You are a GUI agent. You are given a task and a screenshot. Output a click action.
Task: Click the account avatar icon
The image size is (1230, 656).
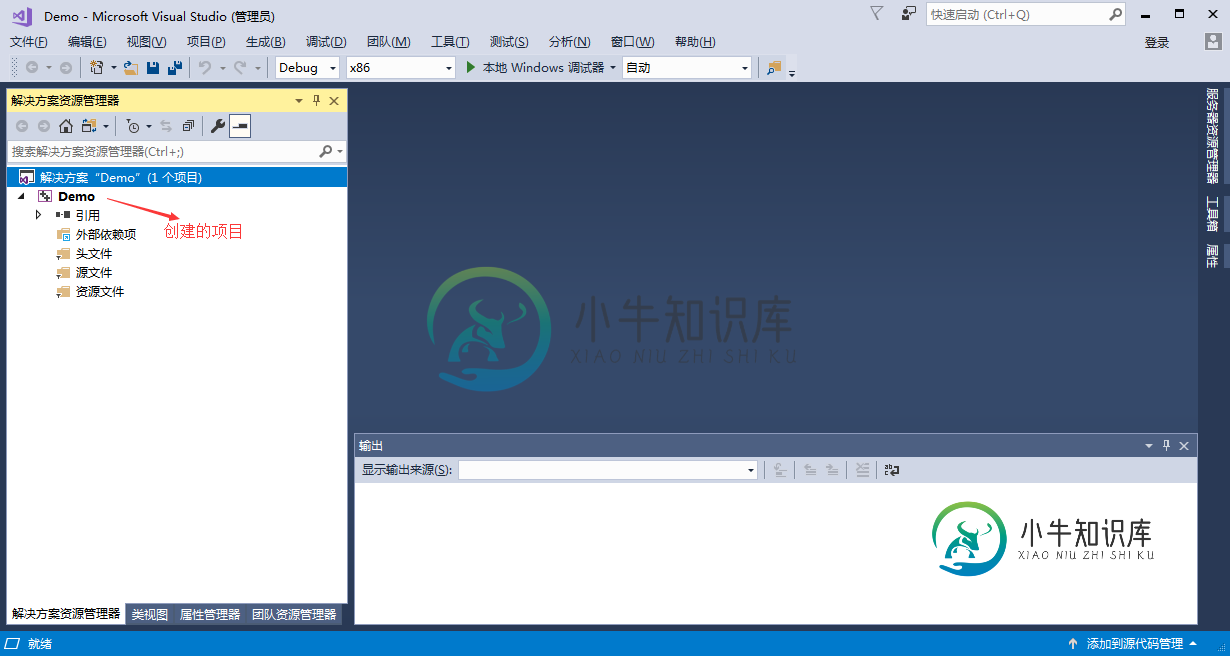pos(1213,42)
